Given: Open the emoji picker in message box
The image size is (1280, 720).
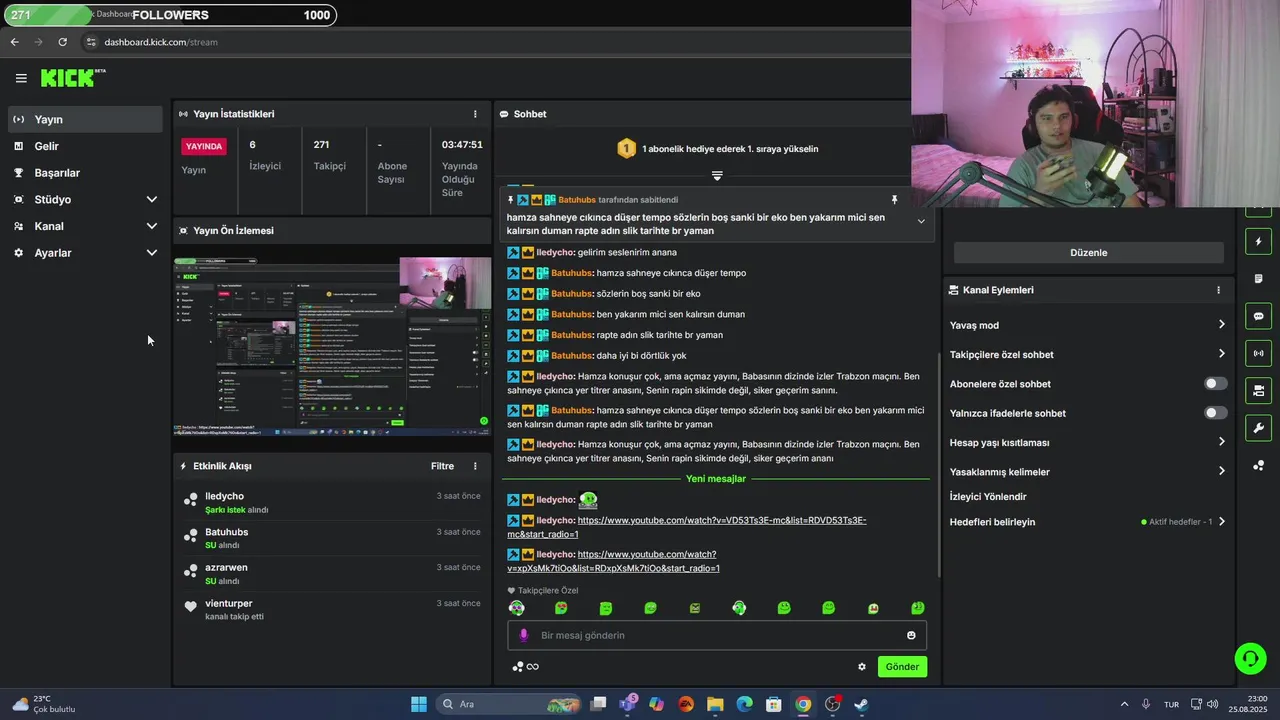Looking at the screenshot, I should (x=911, y=635).
